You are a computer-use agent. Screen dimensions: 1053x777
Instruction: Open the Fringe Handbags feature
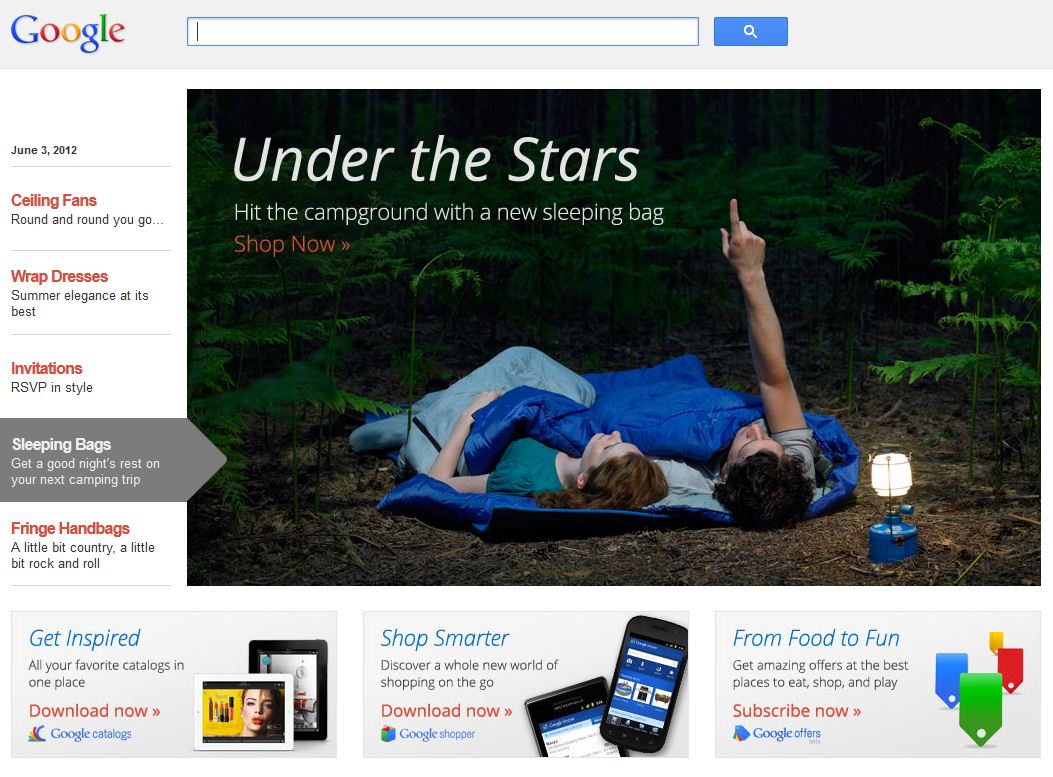point(70,529)
